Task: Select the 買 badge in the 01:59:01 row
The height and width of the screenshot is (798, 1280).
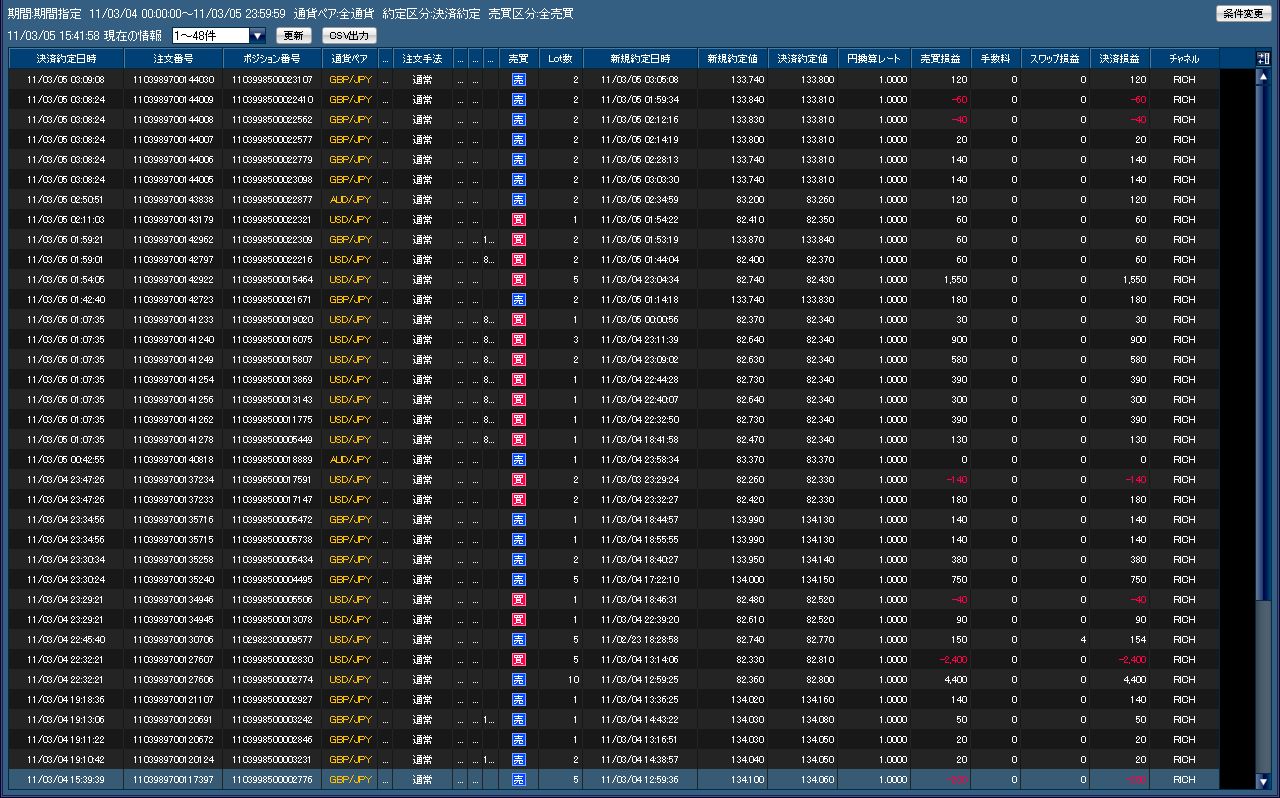Action: click(518, 259)
